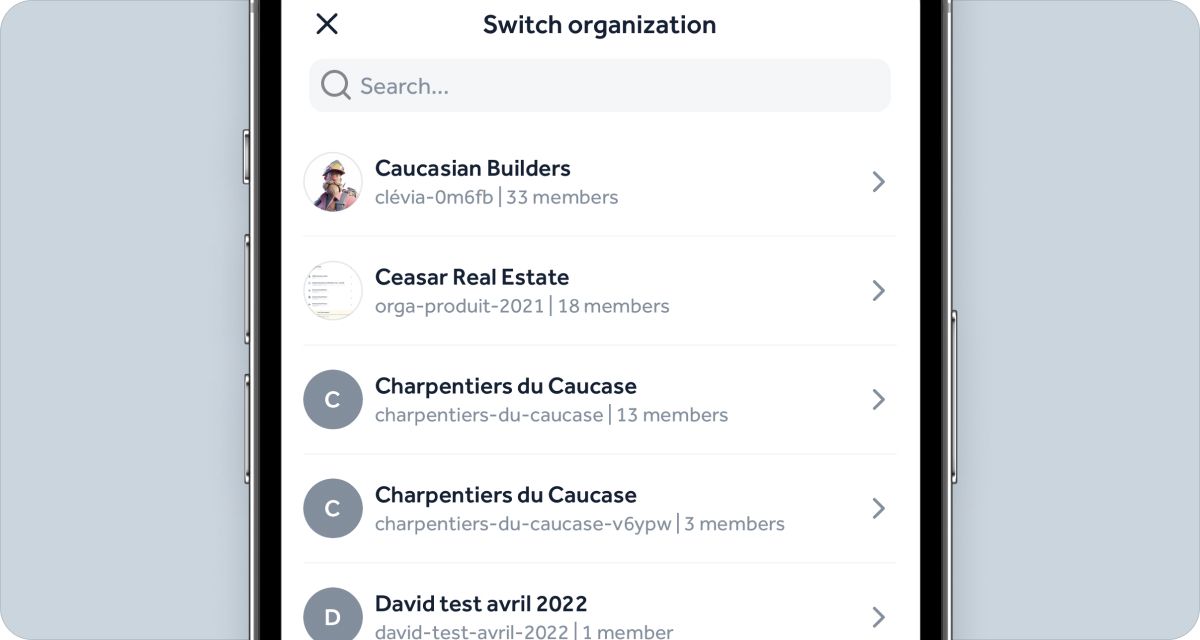
Task: Close the Switch organization screen
Action: [x=327, y=24]
